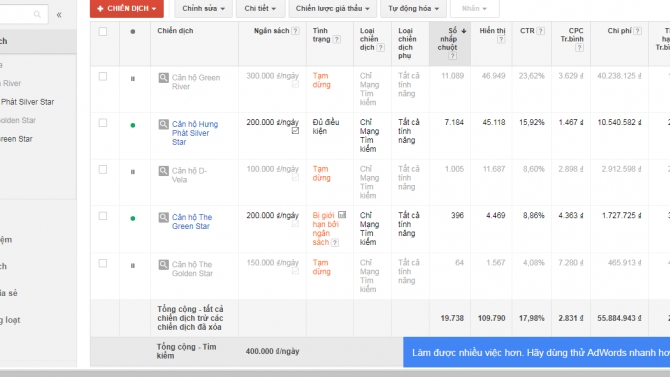This screenshot has height=377, width=670.
Task: Click total budget '400.000 đ/ngày'
Action: tap(273, 351)
